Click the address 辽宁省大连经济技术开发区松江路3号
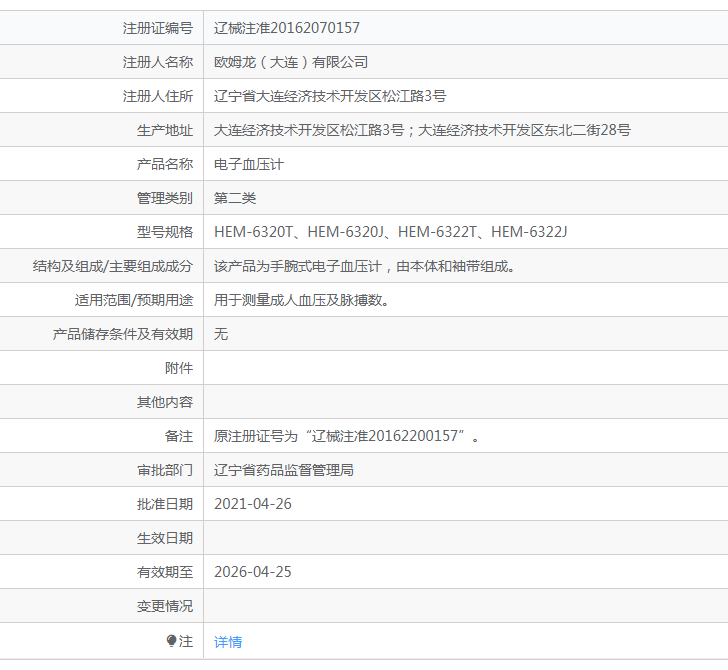Screen dimensions: 728x670 pyautogui.click(x=330, y=96)
